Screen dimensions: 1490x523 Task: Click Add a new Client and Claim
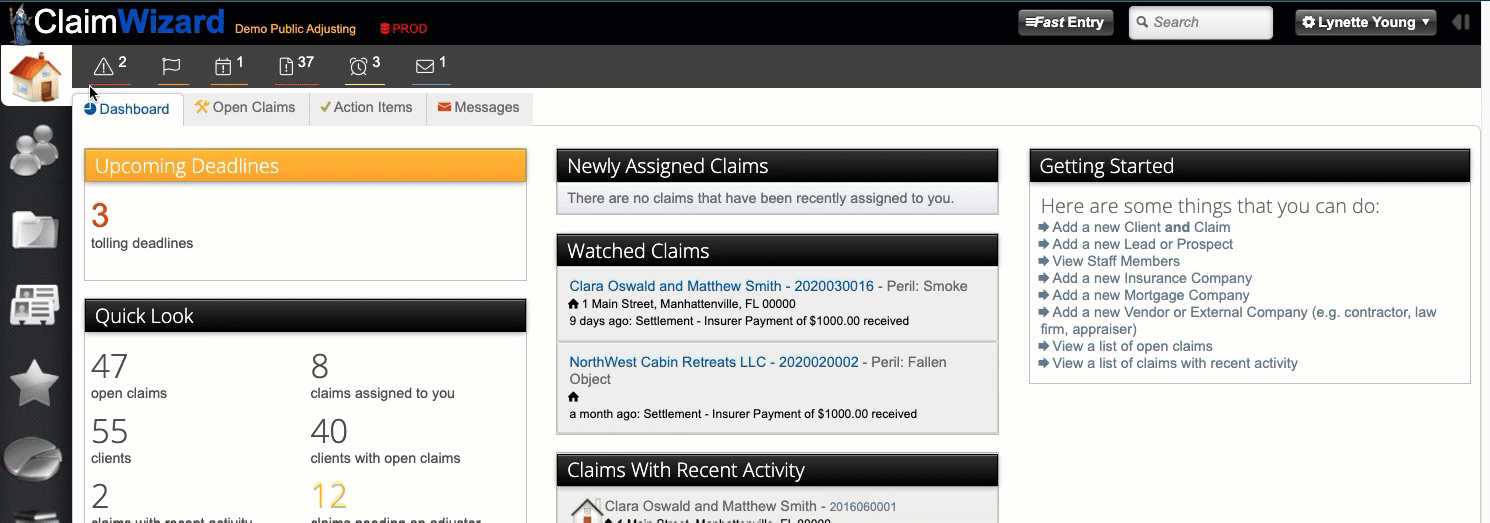[x=1141, y=227]
